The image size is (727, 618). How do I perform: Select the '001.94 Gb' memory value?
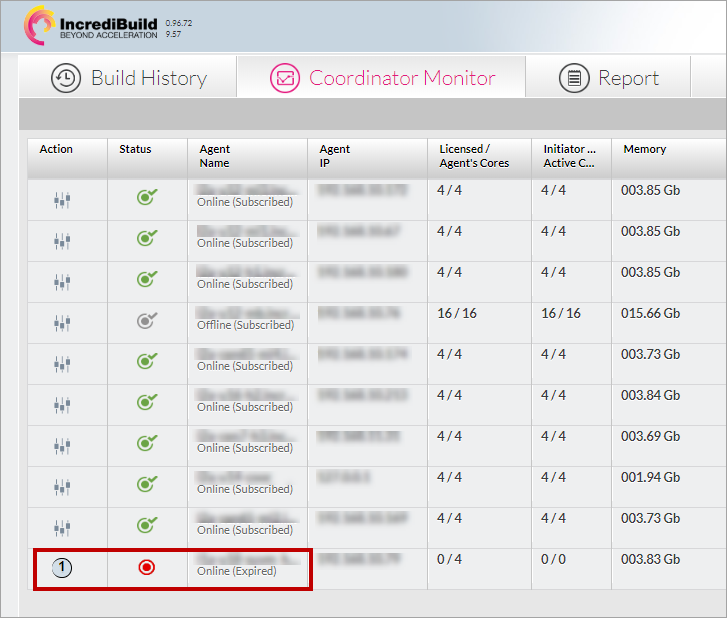click(x=650, y=477)
